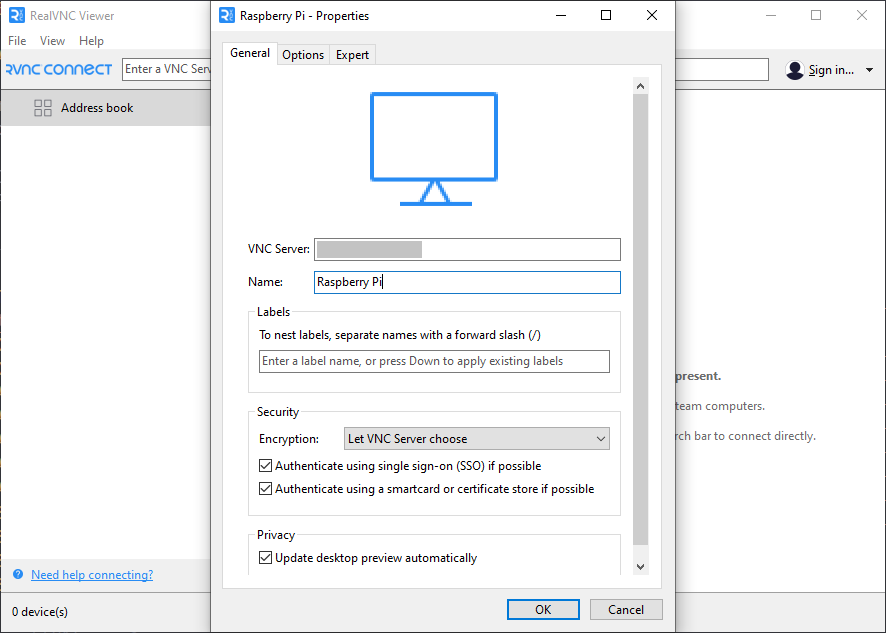Click the label name input field
Image resolution: width=886 pixels, height=633 pixels.
(434, 361)
